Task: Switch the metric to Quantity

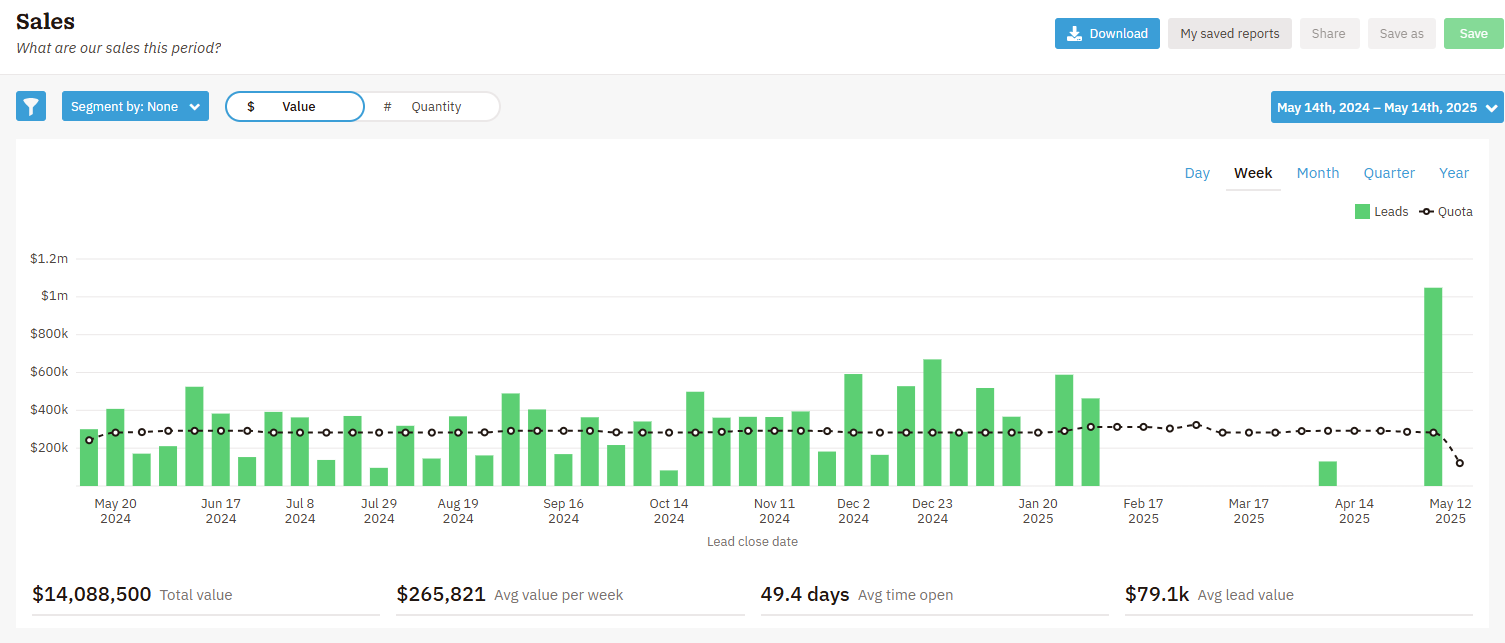Action: pos(436,106)
